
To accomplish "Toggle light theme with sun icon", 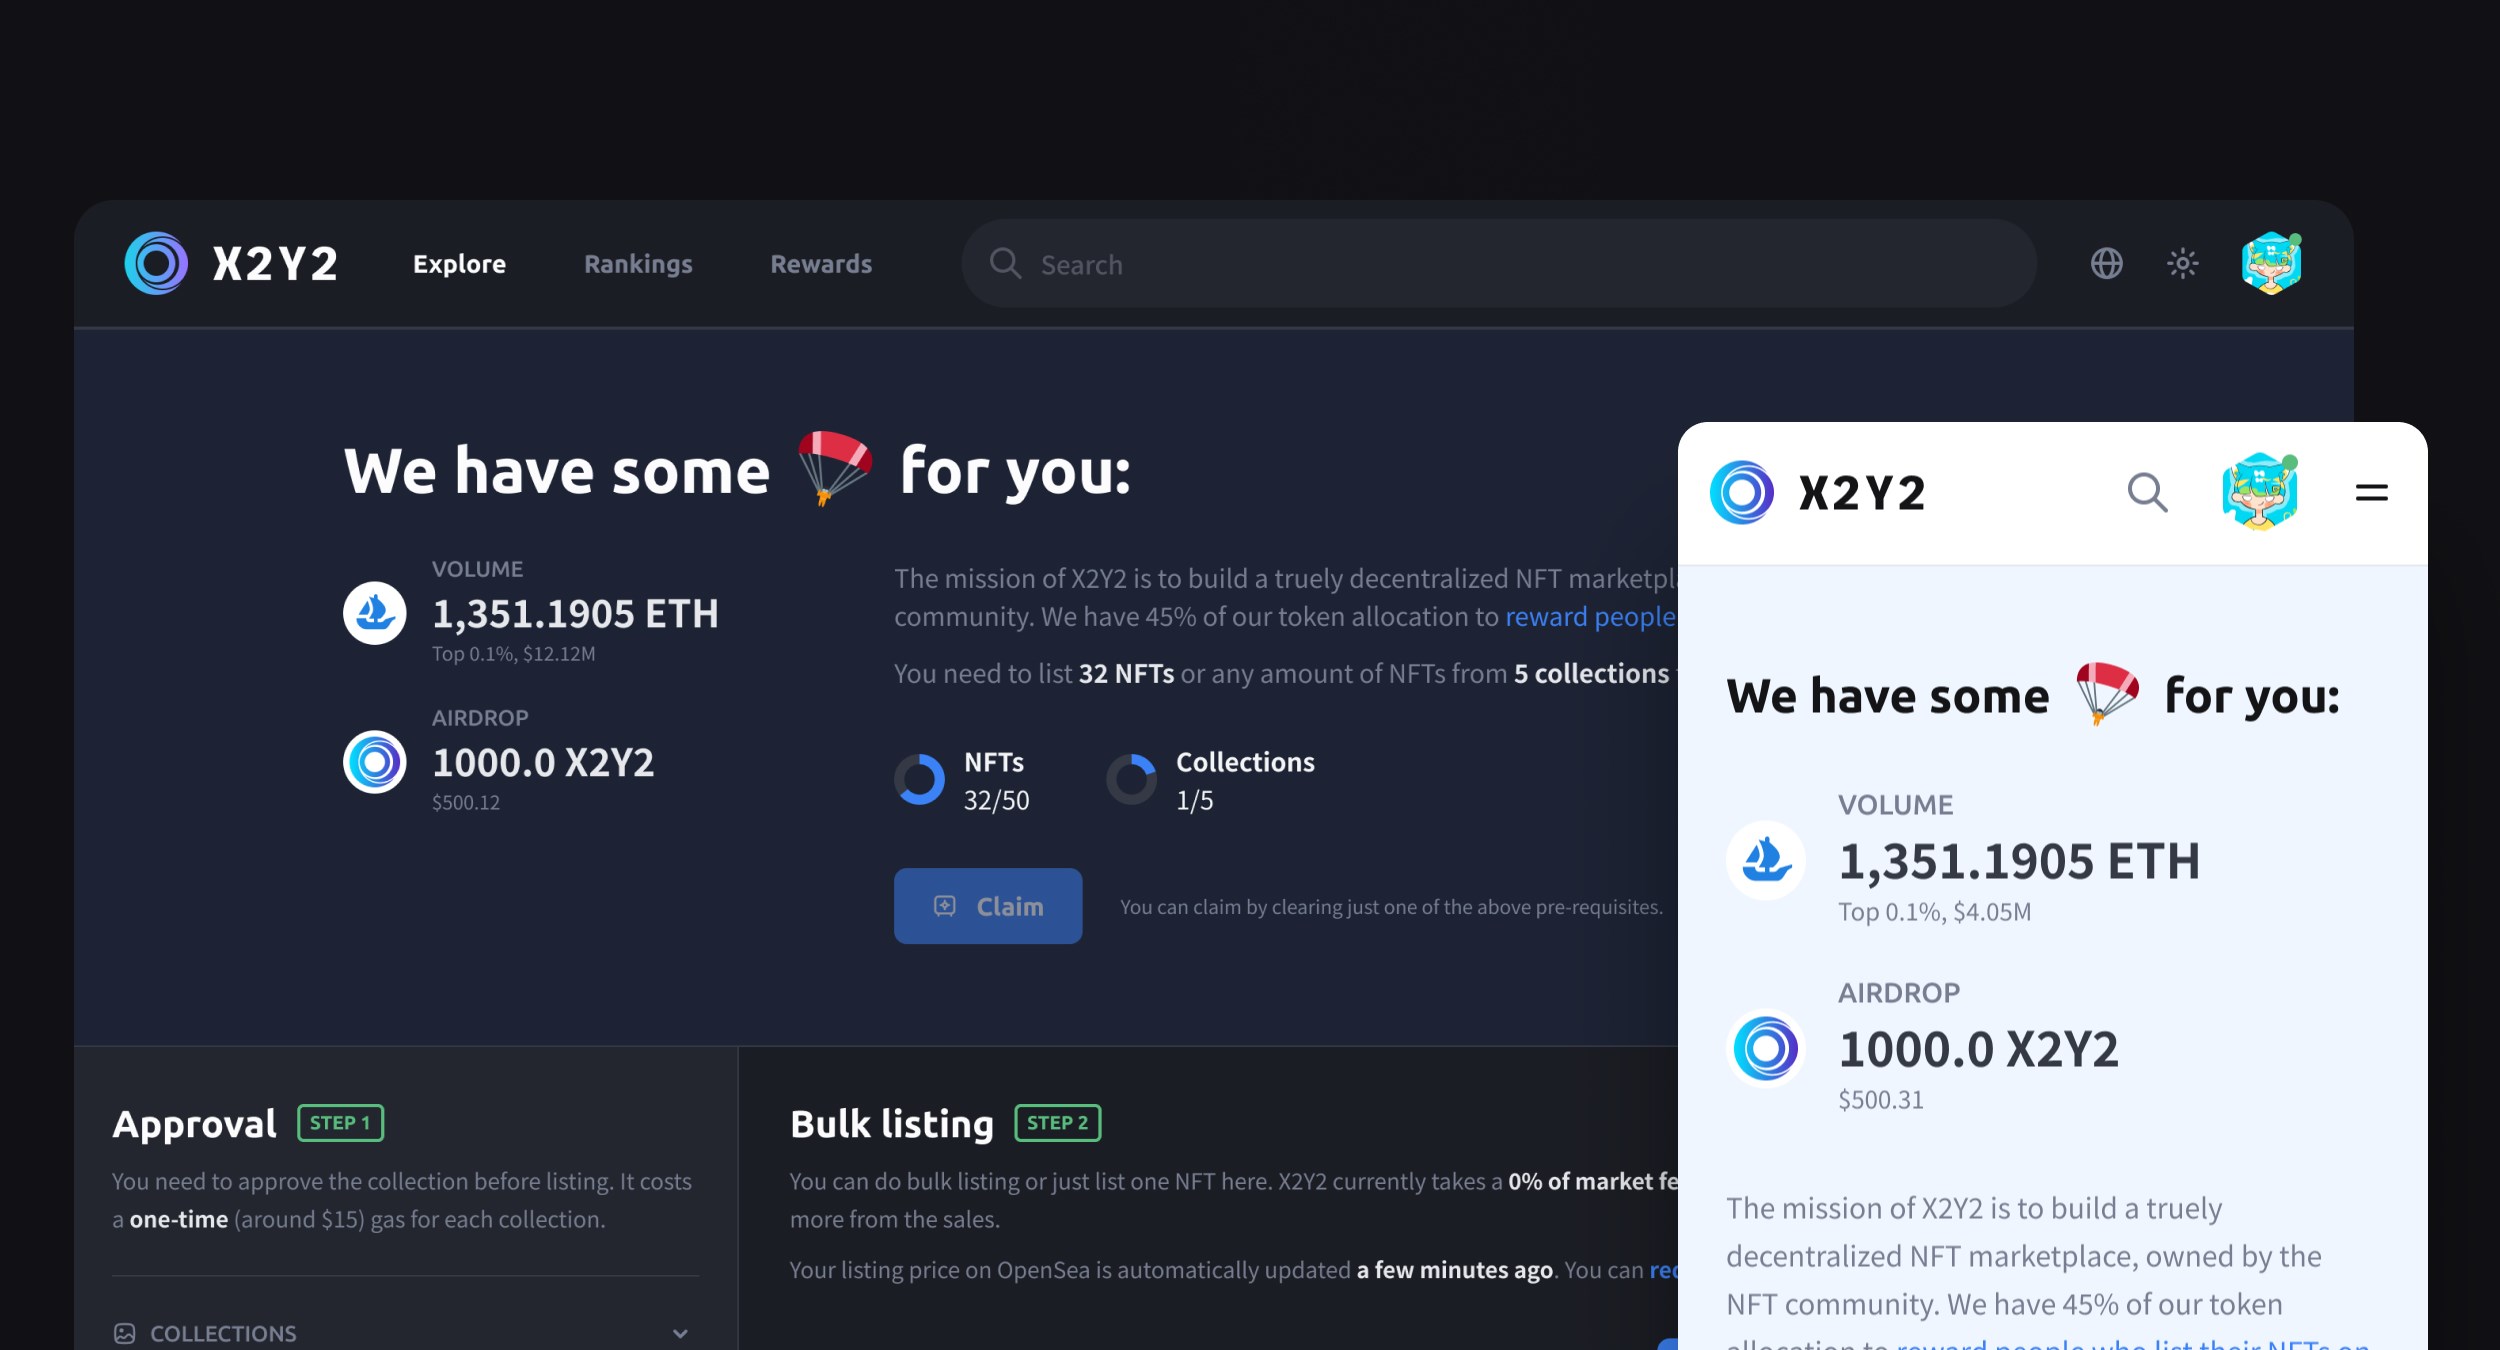I will tap(2182, 264).
